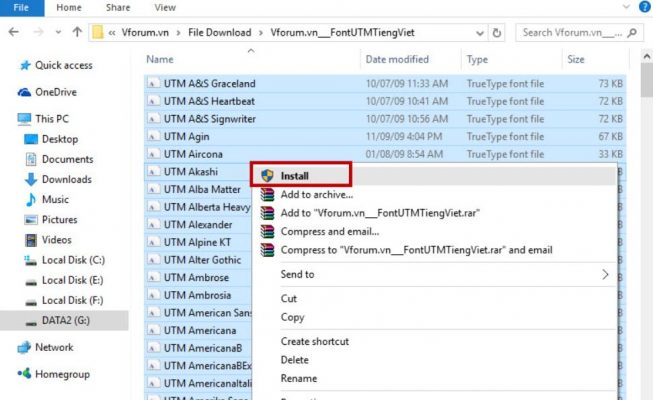Image resolution: width=653 pixels, height=400 pixels.
Task: Click the File Download breadcrumb segment
Action: (x=219, y=32)
